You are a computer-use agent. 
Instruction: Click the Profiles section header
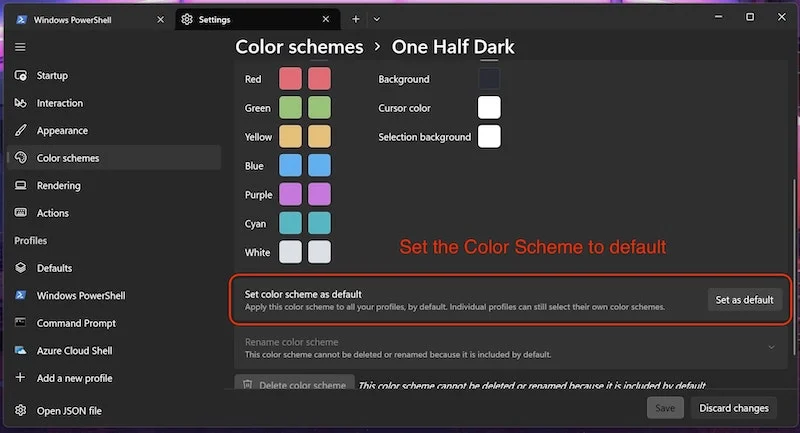pyautogui.click(x=31, y=240)
